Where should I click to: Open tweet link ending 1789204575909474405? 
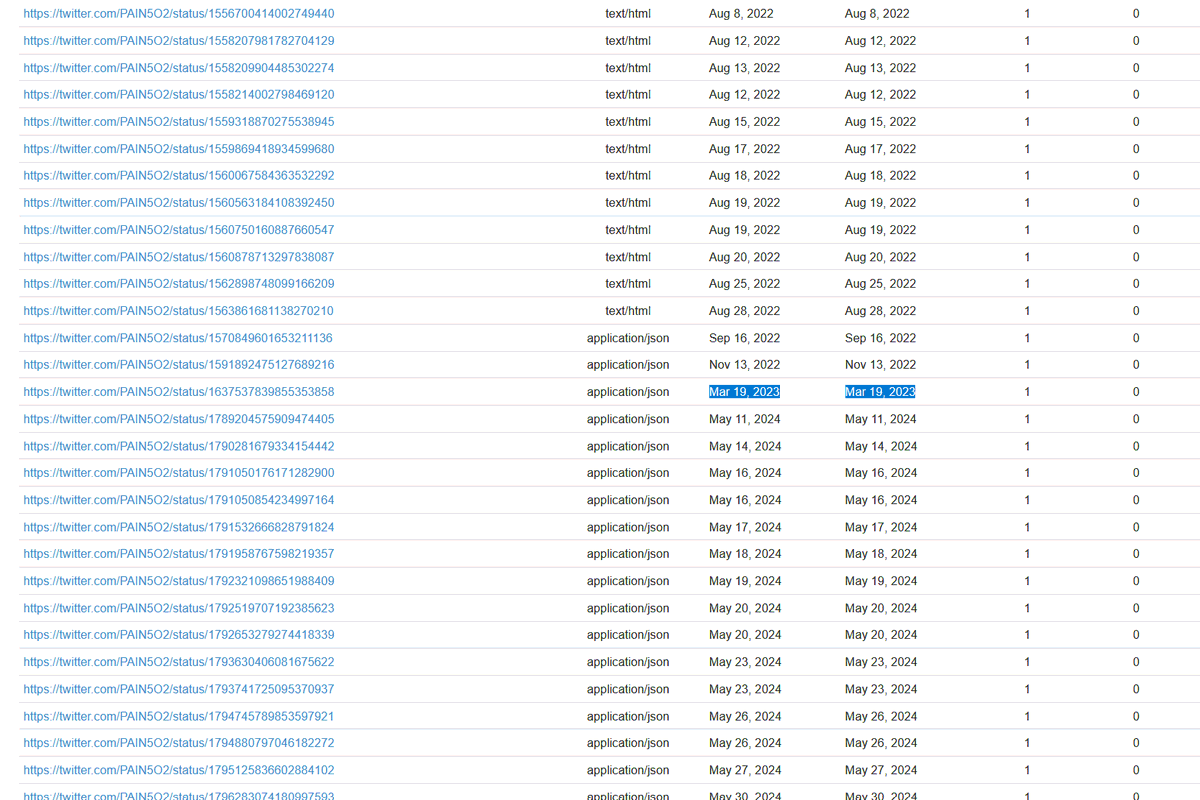(x=179, y=419)
